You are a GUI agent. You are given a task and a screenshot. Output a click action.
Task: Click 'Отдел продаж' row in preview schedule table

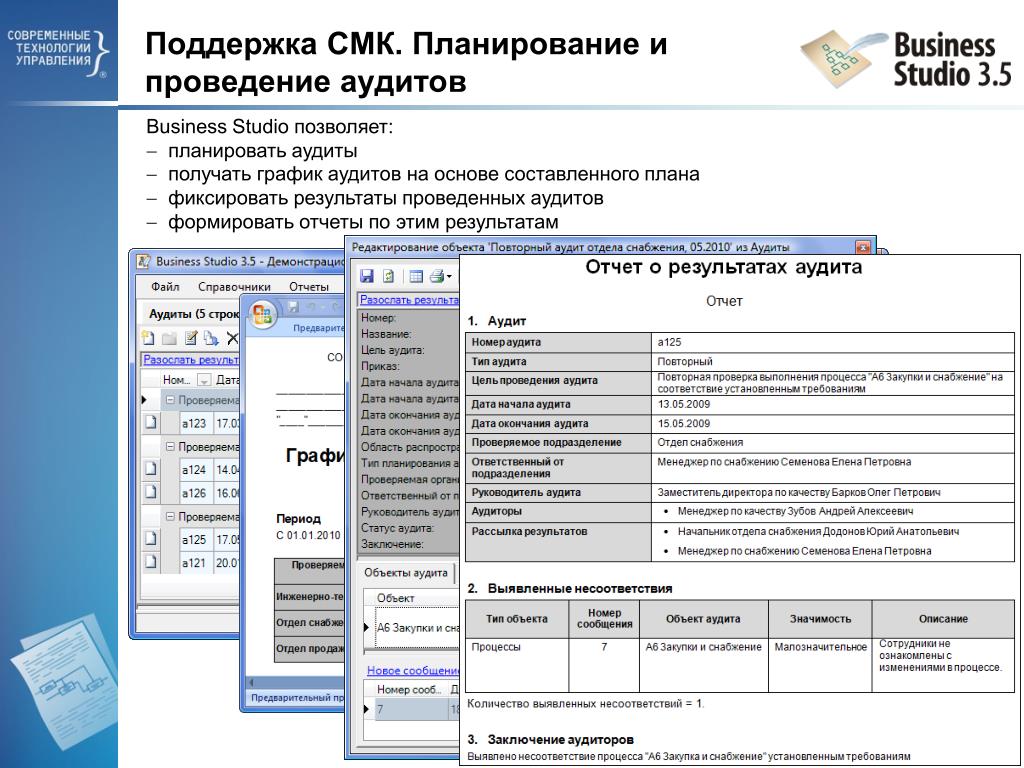tap(310, 648)
